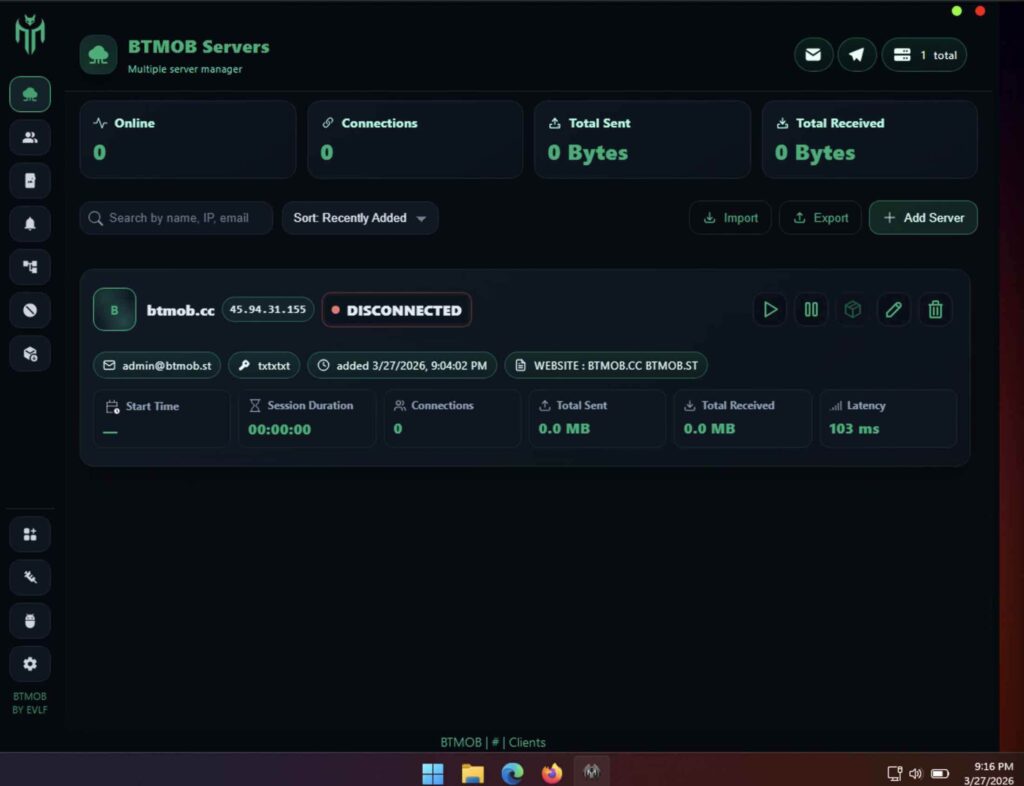Click the BTMOB wolf logo

pos(30,35)
